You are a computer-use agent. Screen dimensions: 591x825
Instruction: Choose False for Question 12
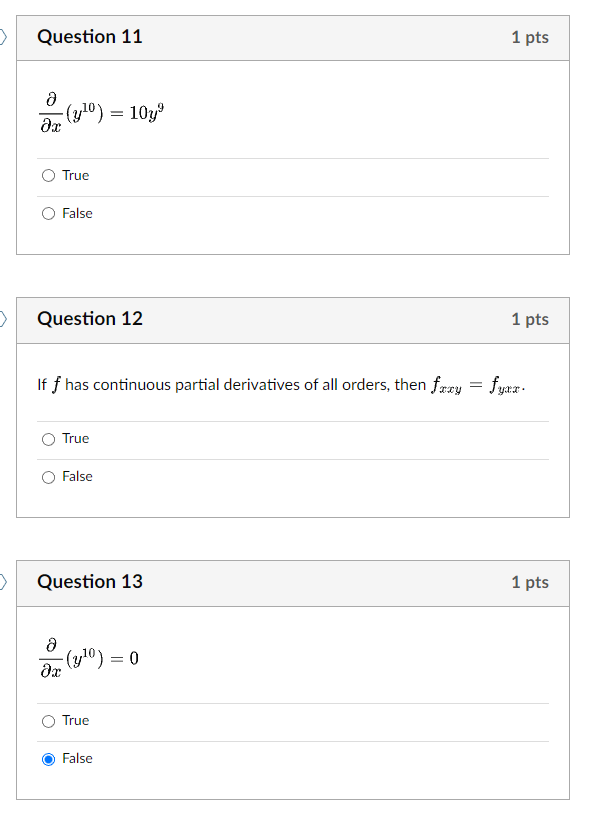coord(48,476)
